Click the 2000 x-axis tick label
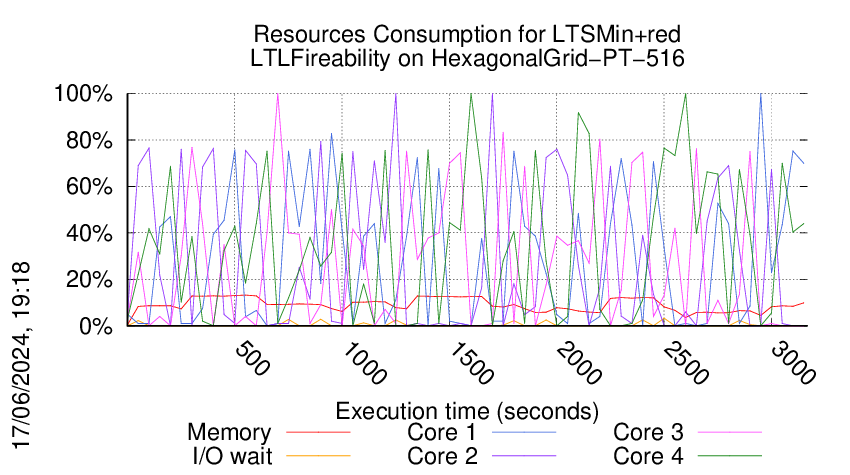 pos(579,363)
